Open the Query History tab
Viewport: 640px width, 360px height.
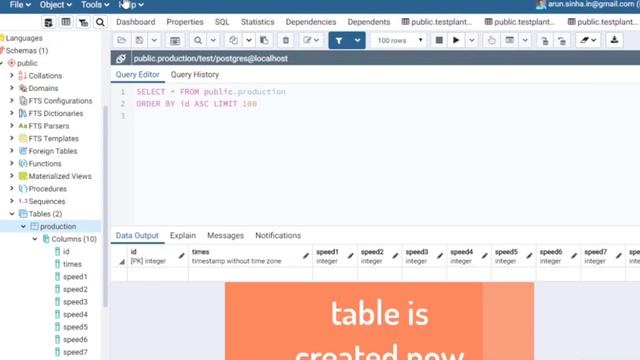coord(195,75)
